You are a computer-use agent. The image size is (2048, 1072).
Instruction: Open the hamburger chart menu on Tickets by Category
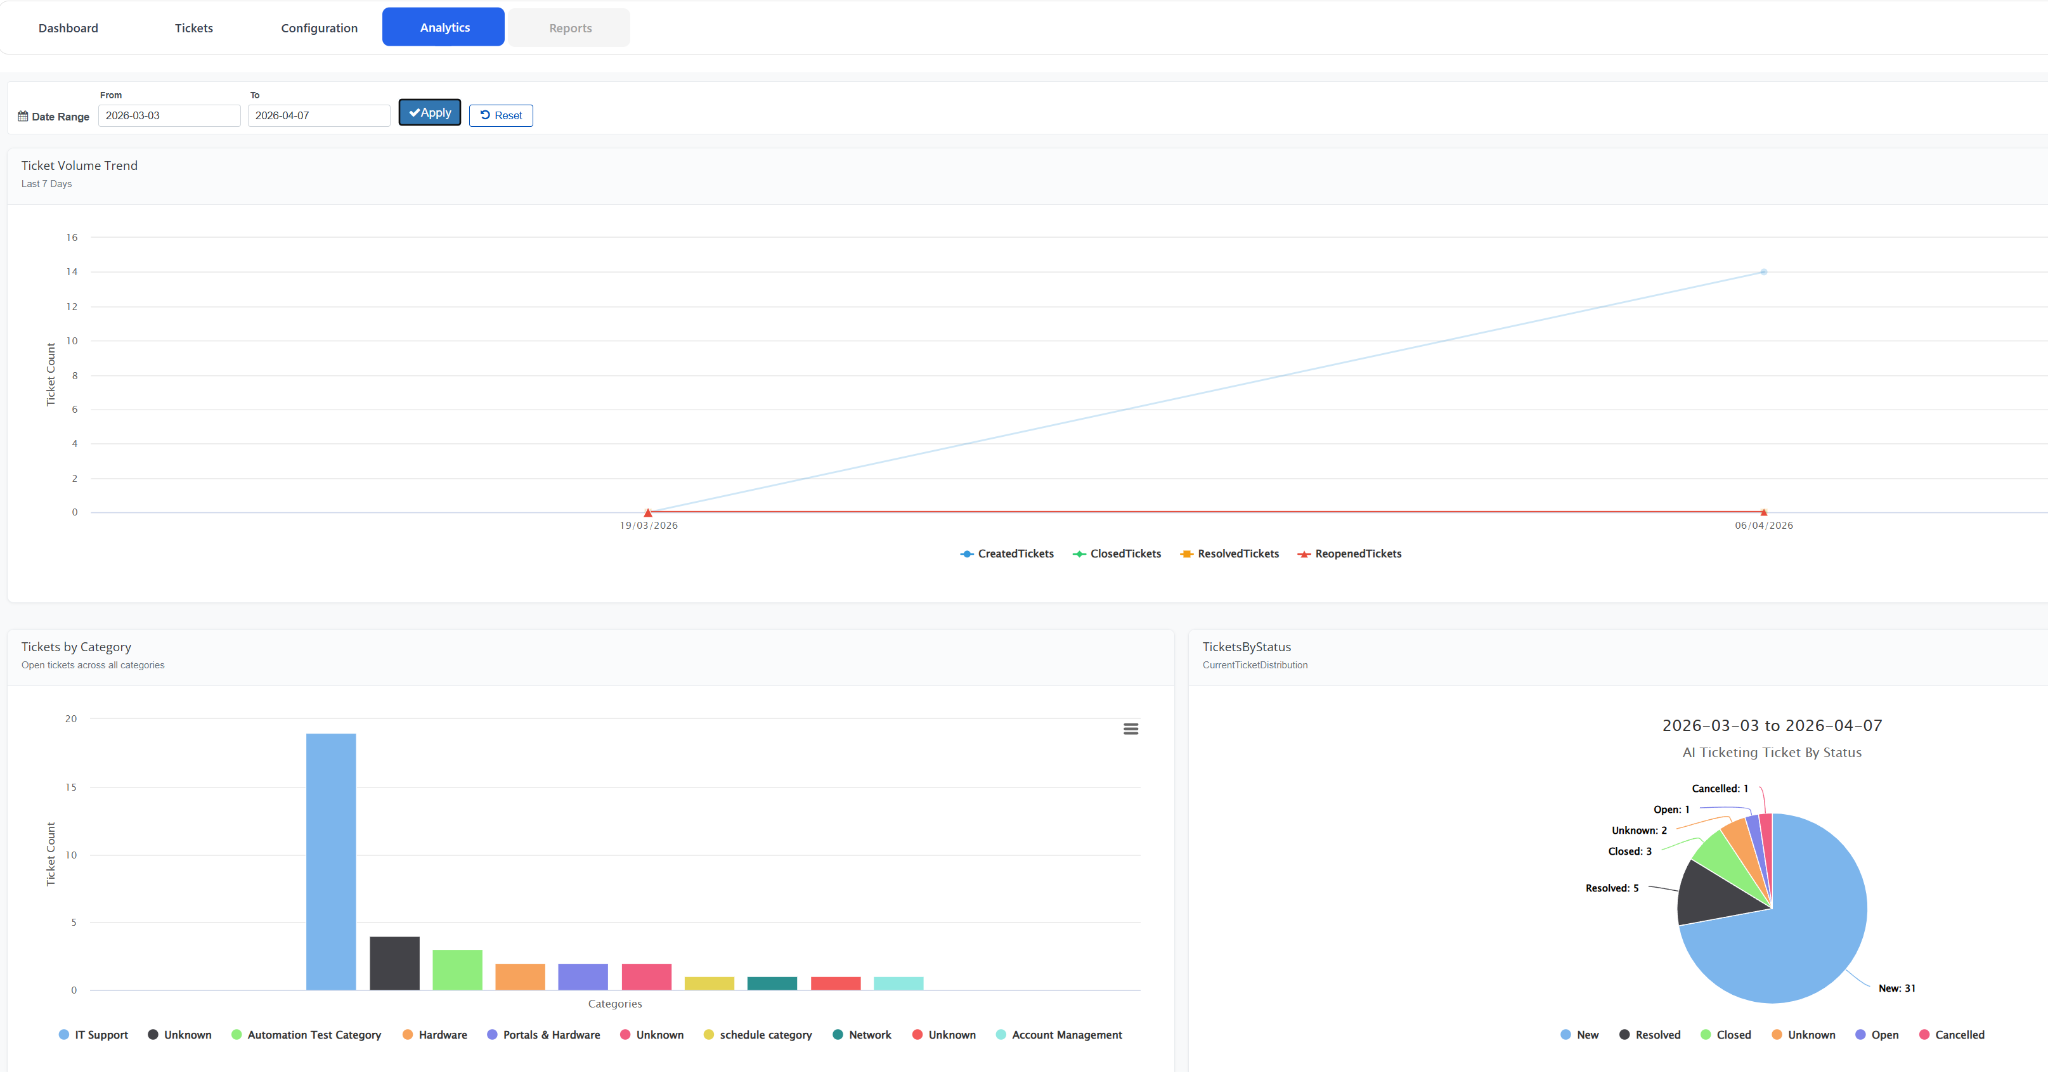[x=1130, y=729]
